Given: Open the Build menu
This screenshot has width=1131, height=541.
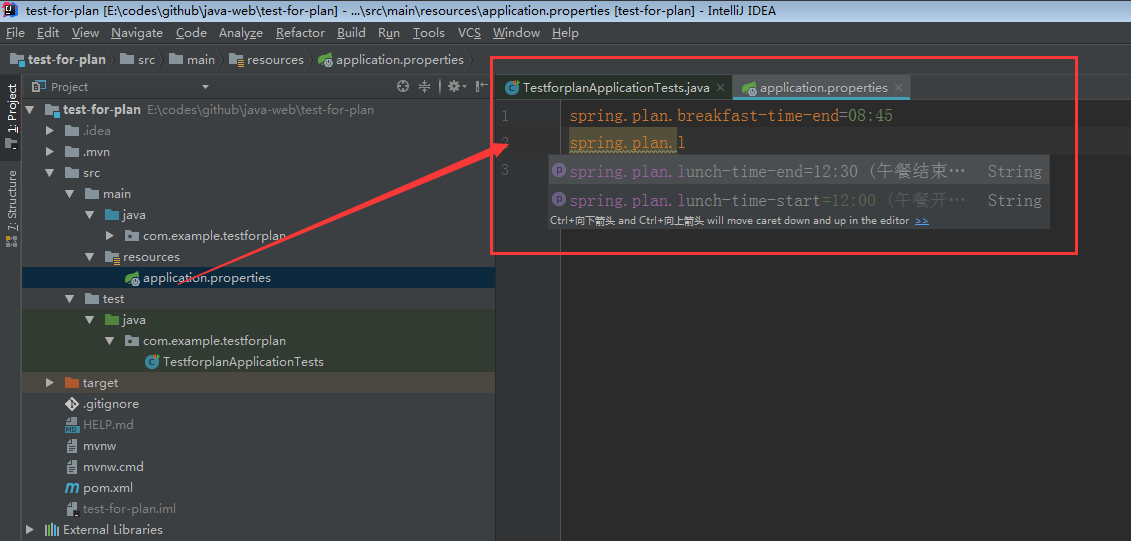Looking at the screenshot, I should click(x=351, y=32).
